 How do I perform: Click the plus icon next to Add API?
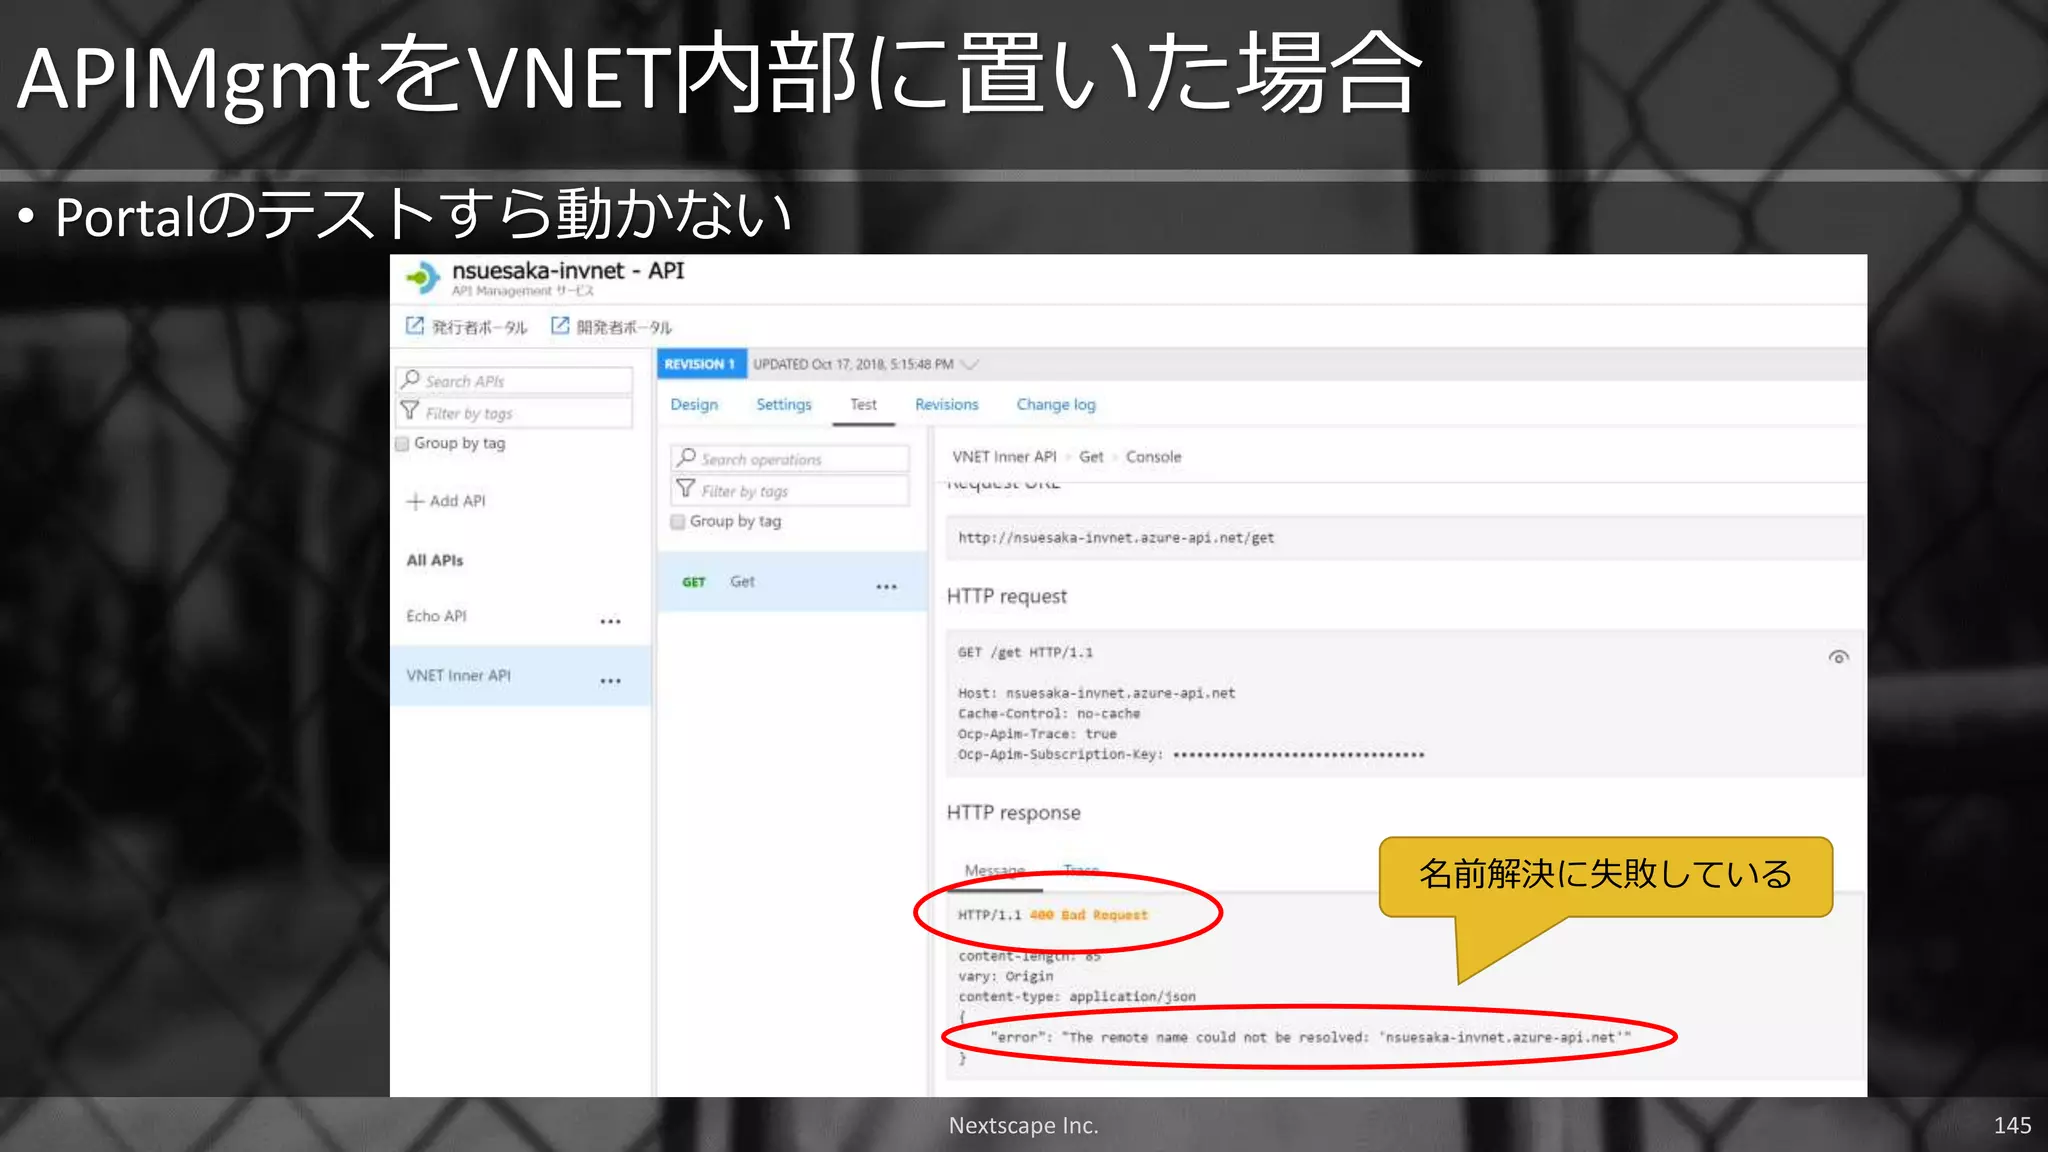coord(415,501)
